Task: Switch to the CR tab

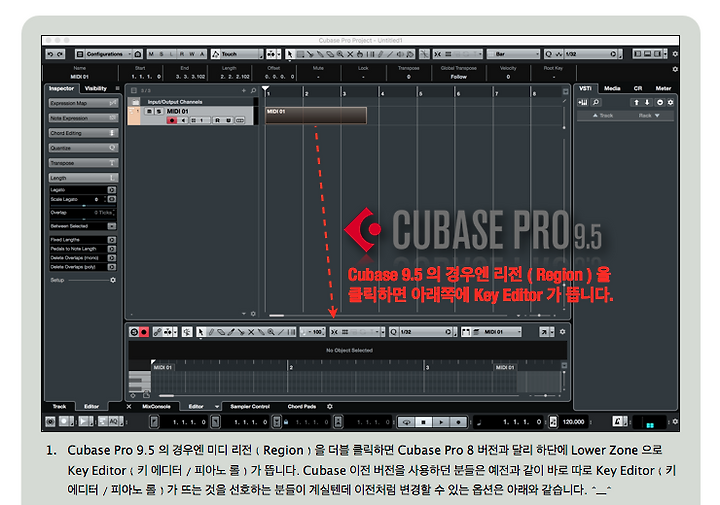Action: pos(638,89)
